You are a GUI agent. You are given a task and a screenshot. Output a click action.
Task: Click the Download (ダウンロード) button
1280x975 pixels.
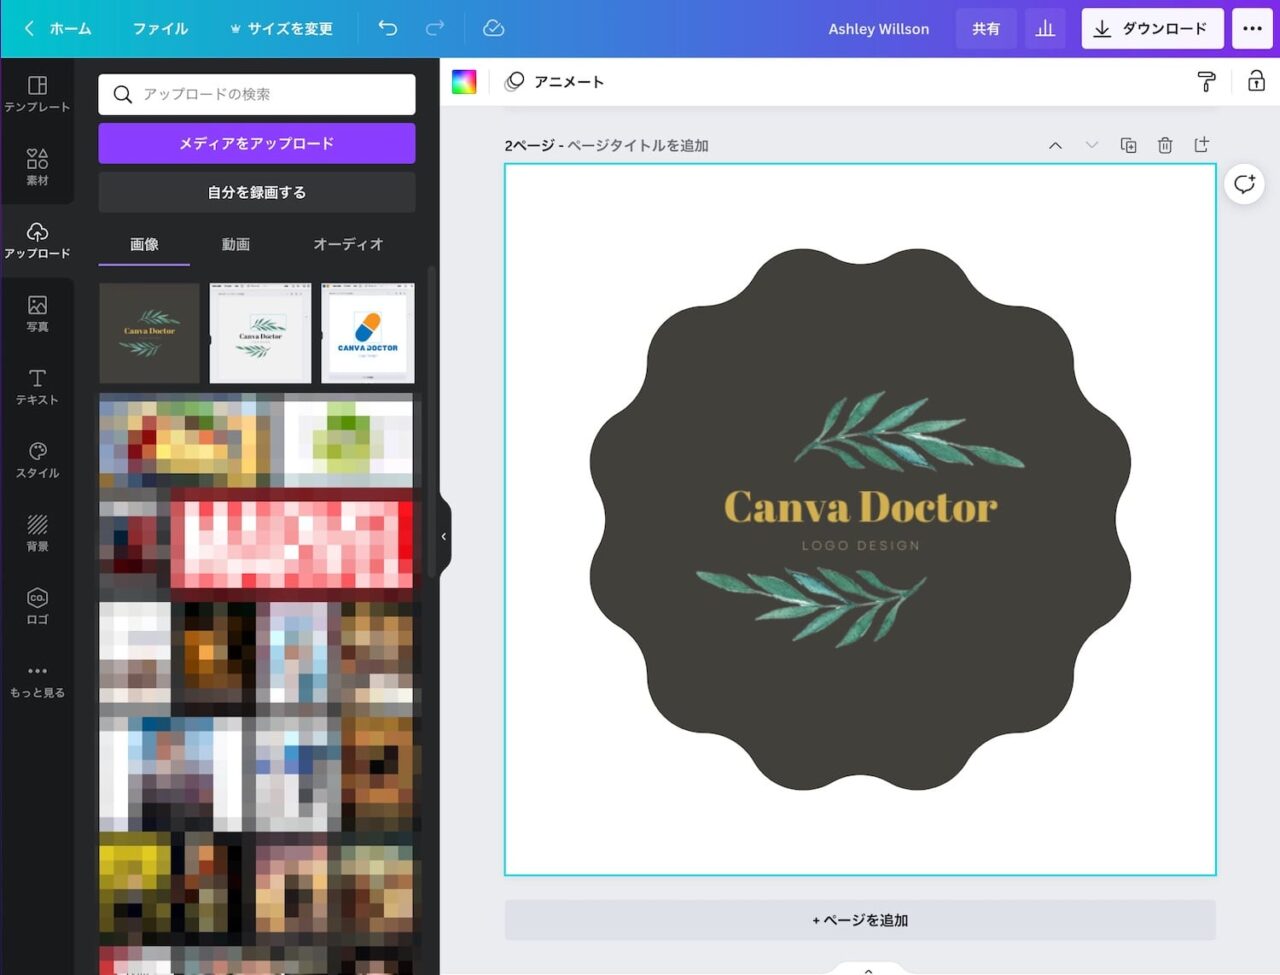[x=1152, y=29]
